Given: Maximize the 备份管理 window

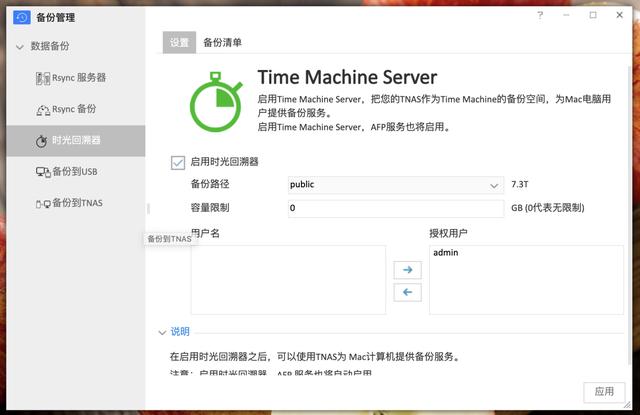Looking at the screenshot, I should pos(593,15).
